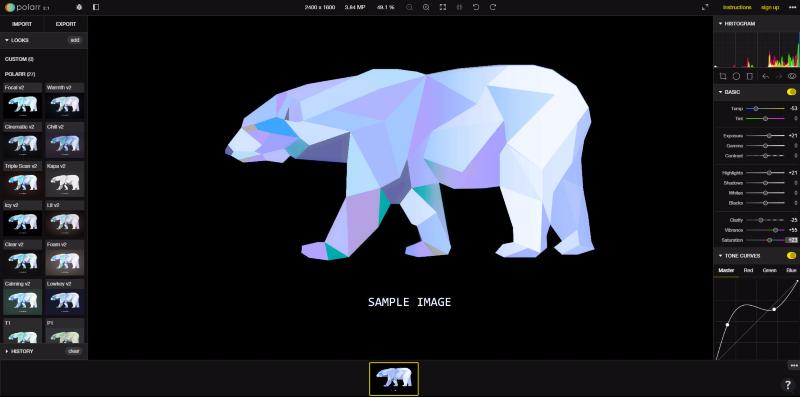
Task: Toggle the sidebar panel layout icon
Action: coord(96,7)
